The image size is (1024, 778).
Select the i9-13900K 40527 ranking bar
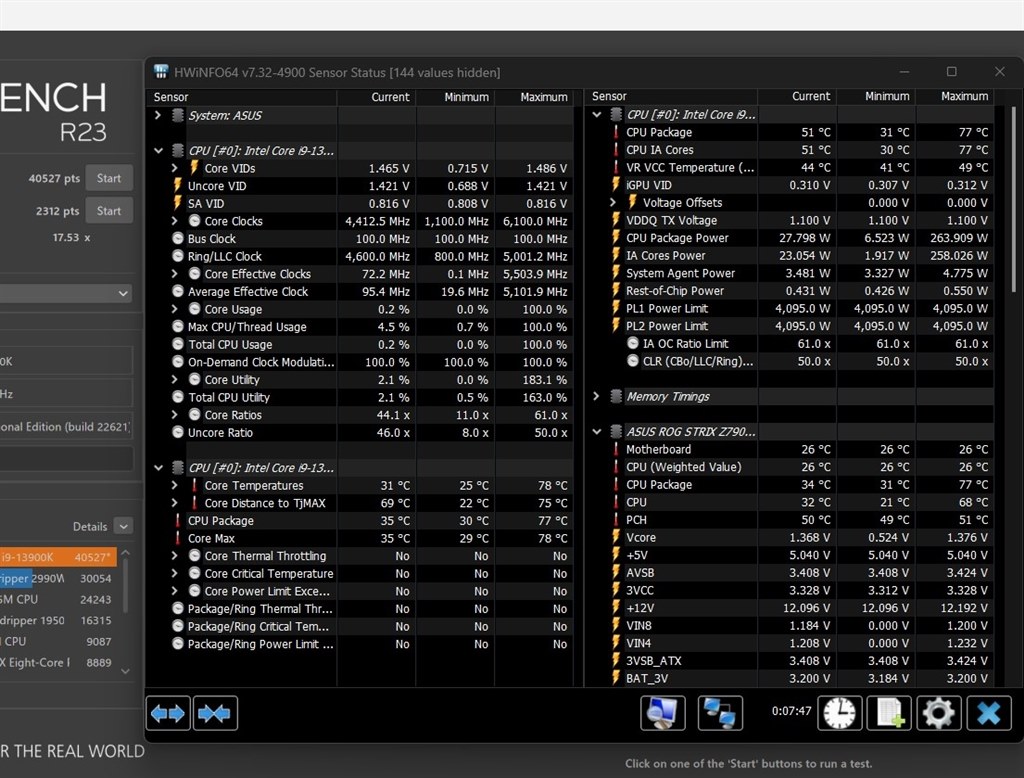click(x=58, y=557)
